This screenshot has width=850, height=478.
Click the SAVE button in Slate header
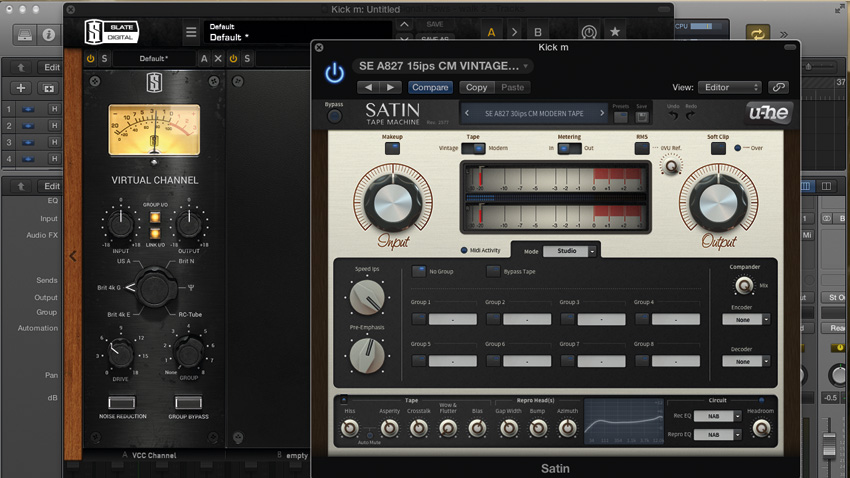point(435,24)
